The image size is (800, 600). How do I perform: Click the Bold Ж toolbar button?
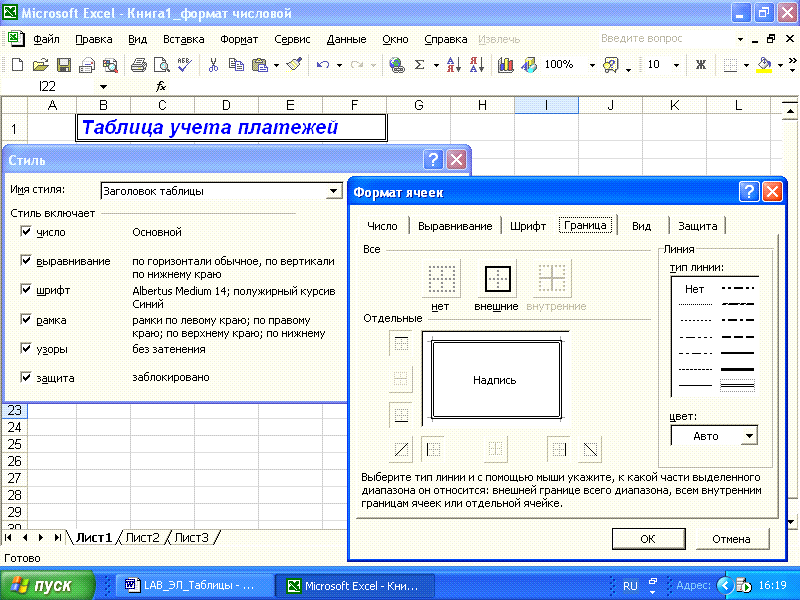tap(701, 65)
